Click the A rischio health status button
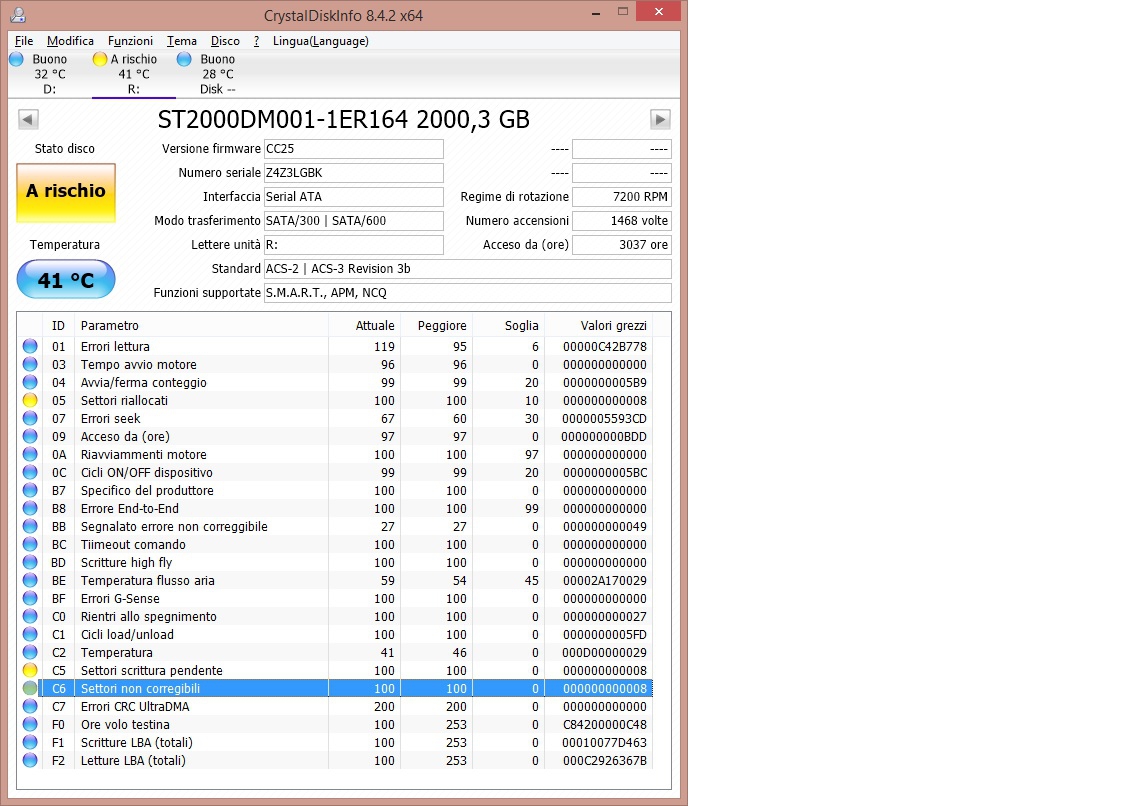The image size is (1123, 806). click(x=66, y=193)
